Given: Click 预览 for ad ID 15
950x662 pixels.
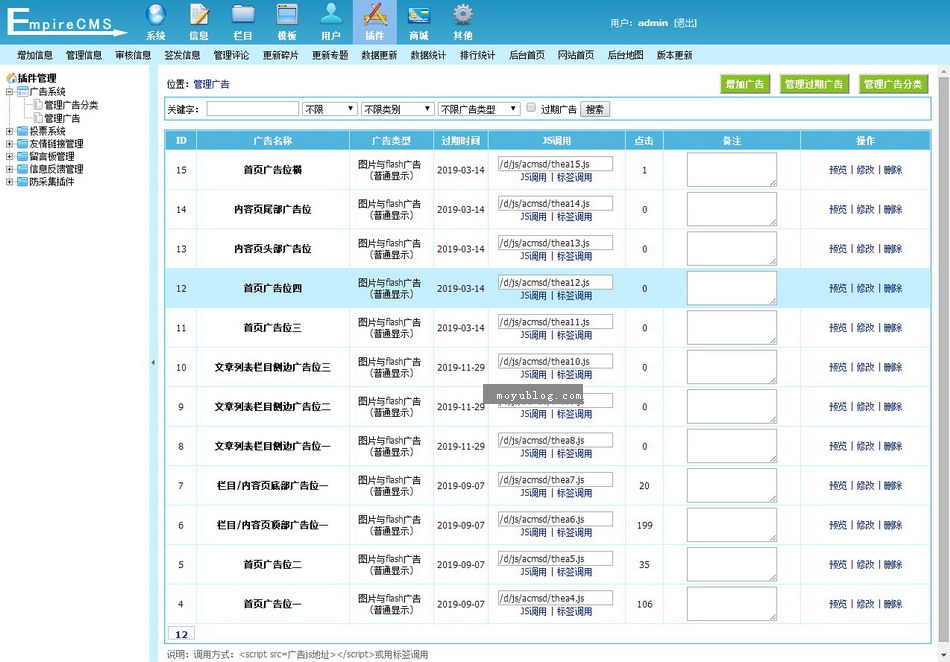Looking at the screenshot, I should [838, 170].
